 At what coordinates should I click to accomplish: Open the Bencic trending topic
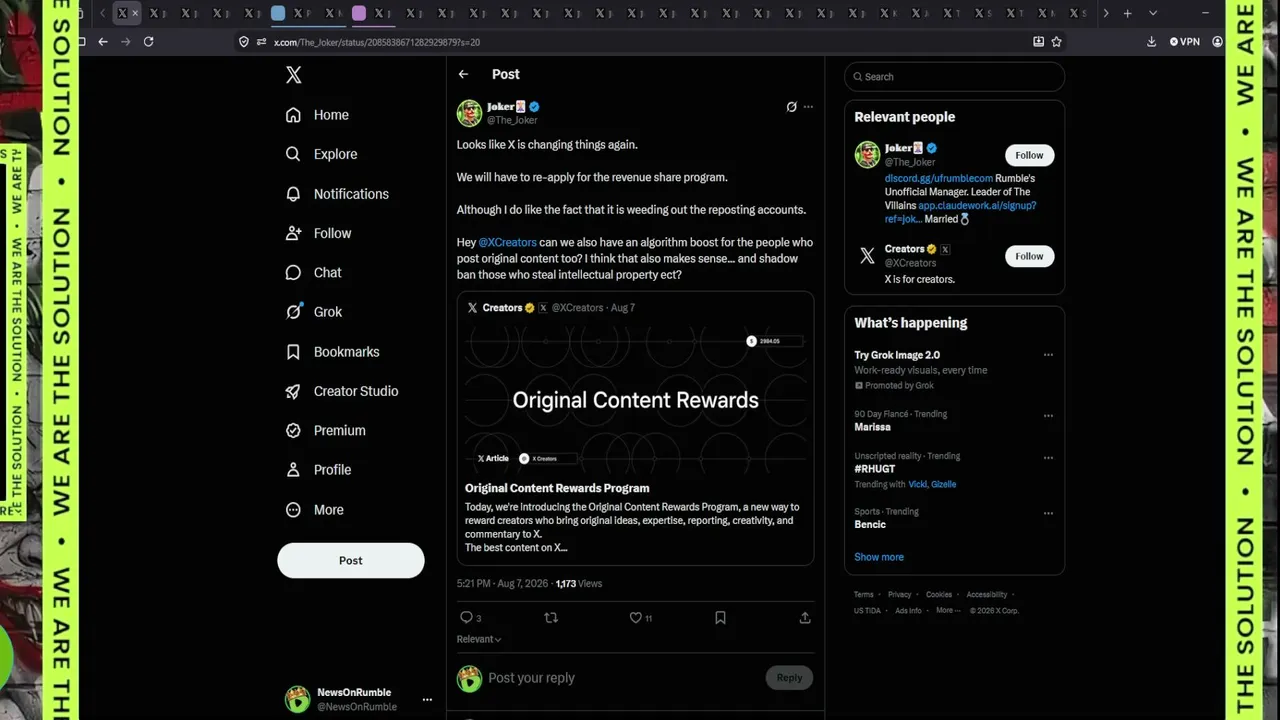(x=870, y=525)
